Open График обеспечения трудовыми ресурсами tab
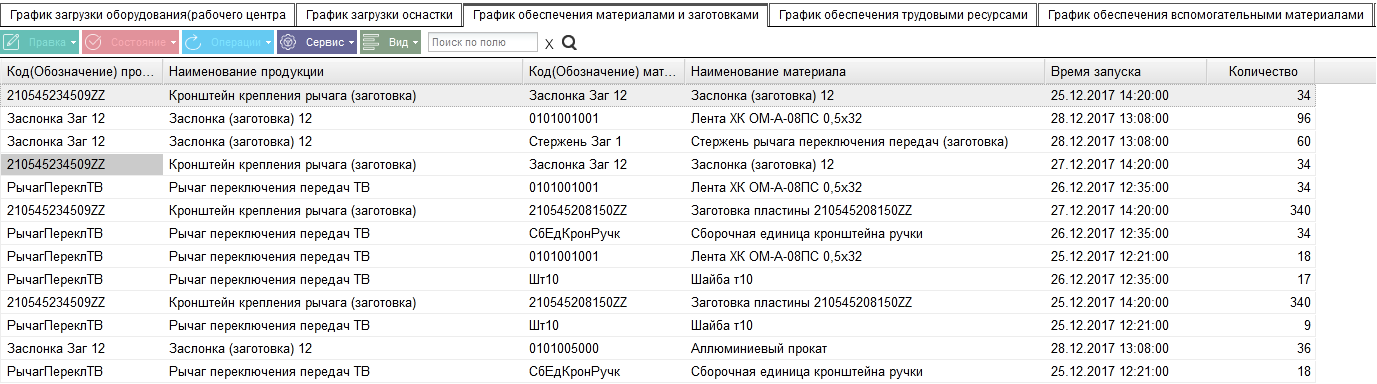1377x384 pixels. [x=902, y=15]
